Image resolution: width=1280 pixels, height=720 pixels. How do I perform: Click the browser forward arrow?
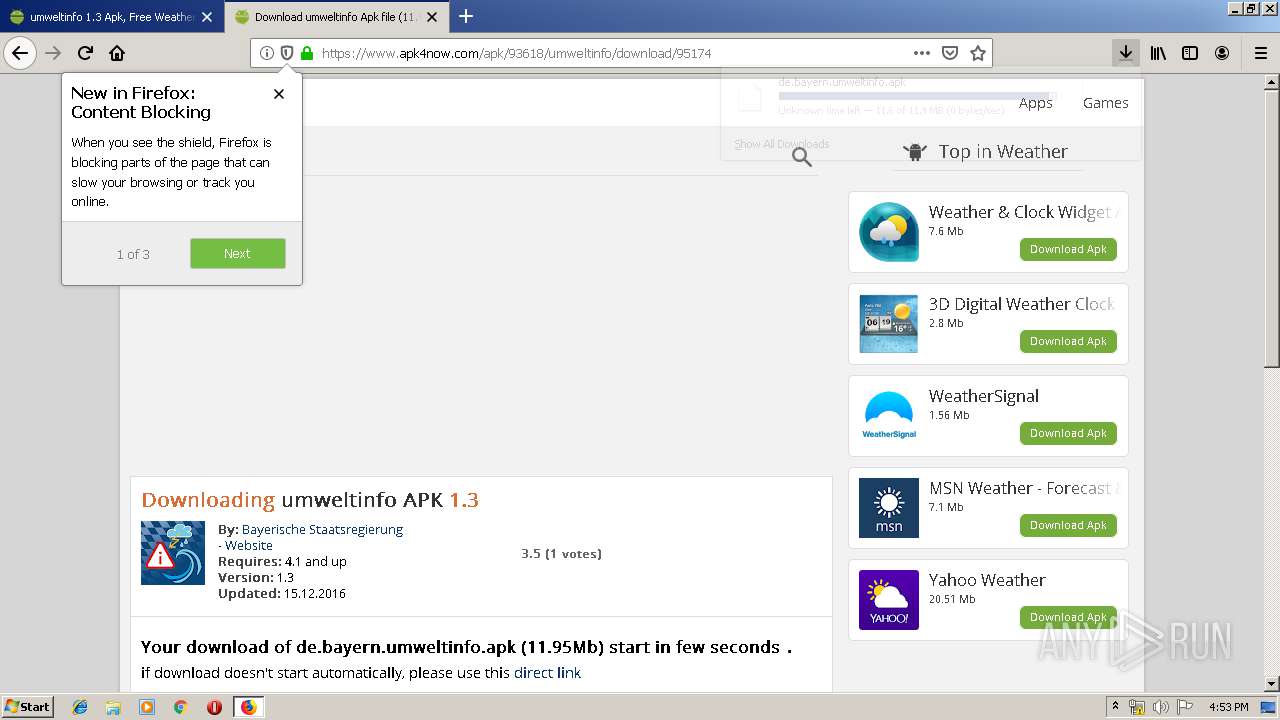tap(53, 53)
